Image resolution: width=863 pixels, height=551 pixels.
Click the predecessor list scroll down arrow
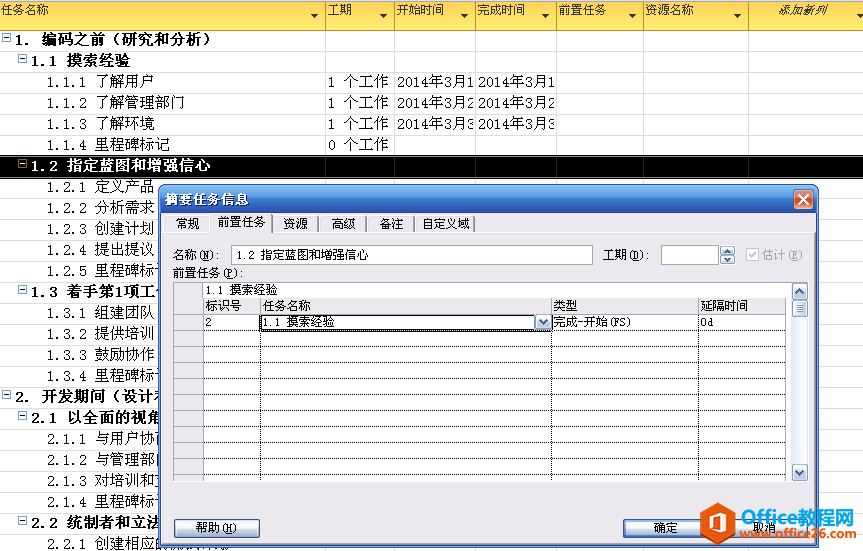[800, 472]
